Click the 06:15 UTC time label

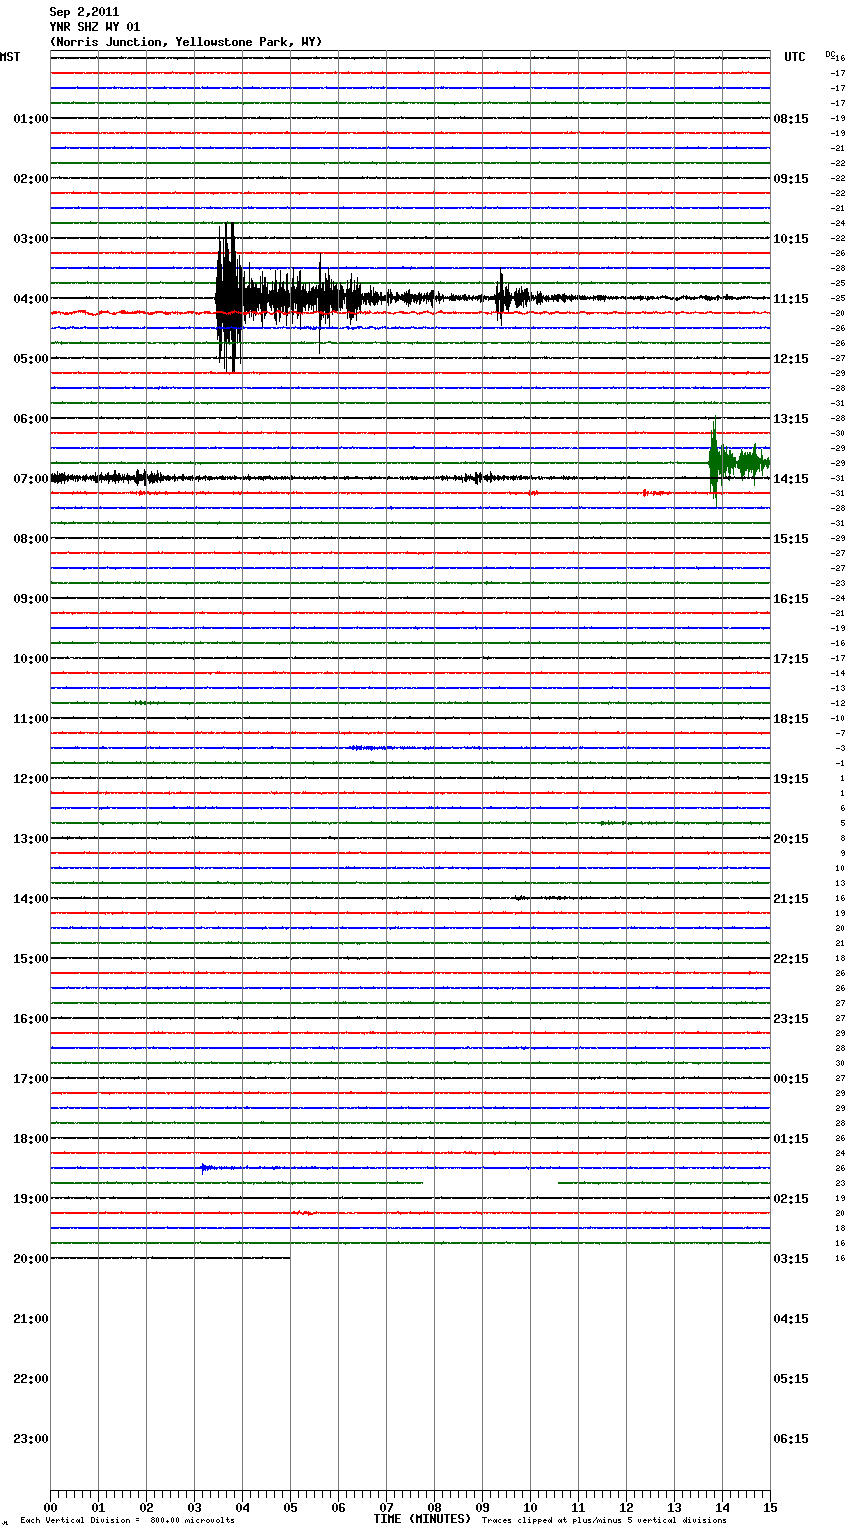point(791,1439)
